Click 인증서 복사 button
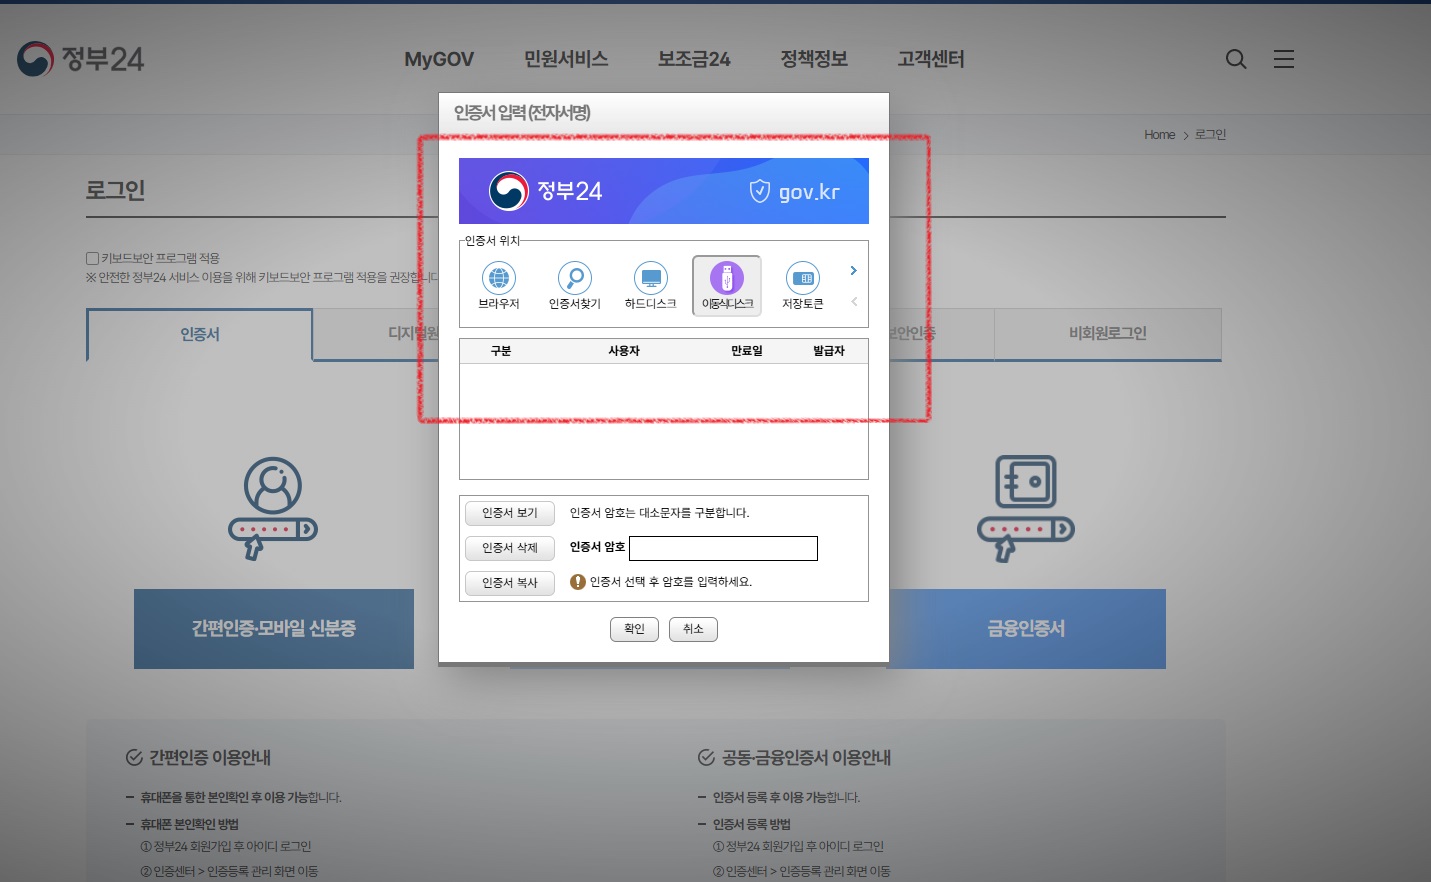 coord(510,583)
